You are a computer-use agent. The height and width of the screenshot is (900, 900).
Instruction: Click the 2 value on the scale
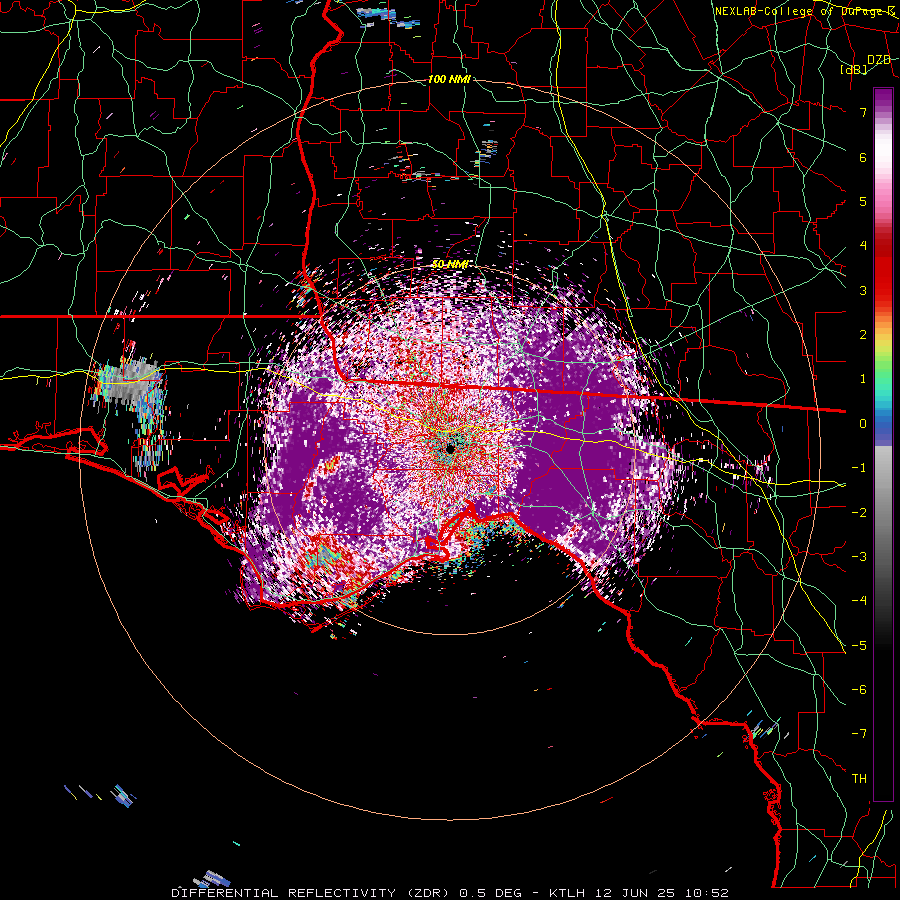863,335
